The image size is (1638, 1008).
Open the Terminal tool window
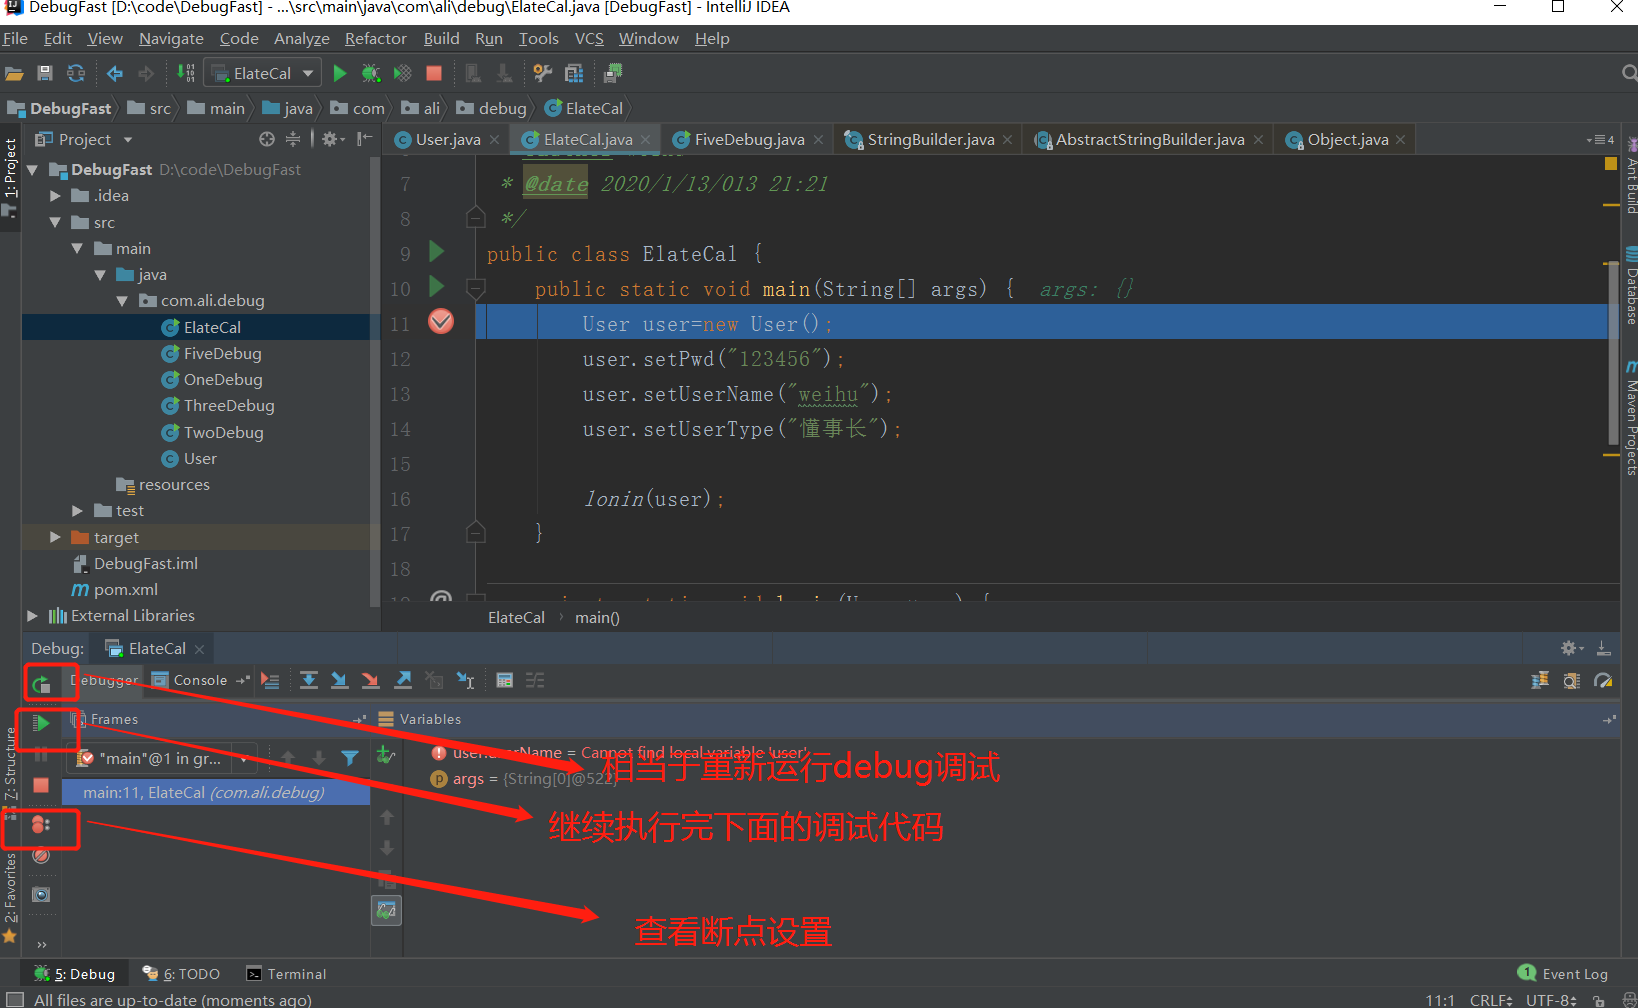click(x=286, y=974)
